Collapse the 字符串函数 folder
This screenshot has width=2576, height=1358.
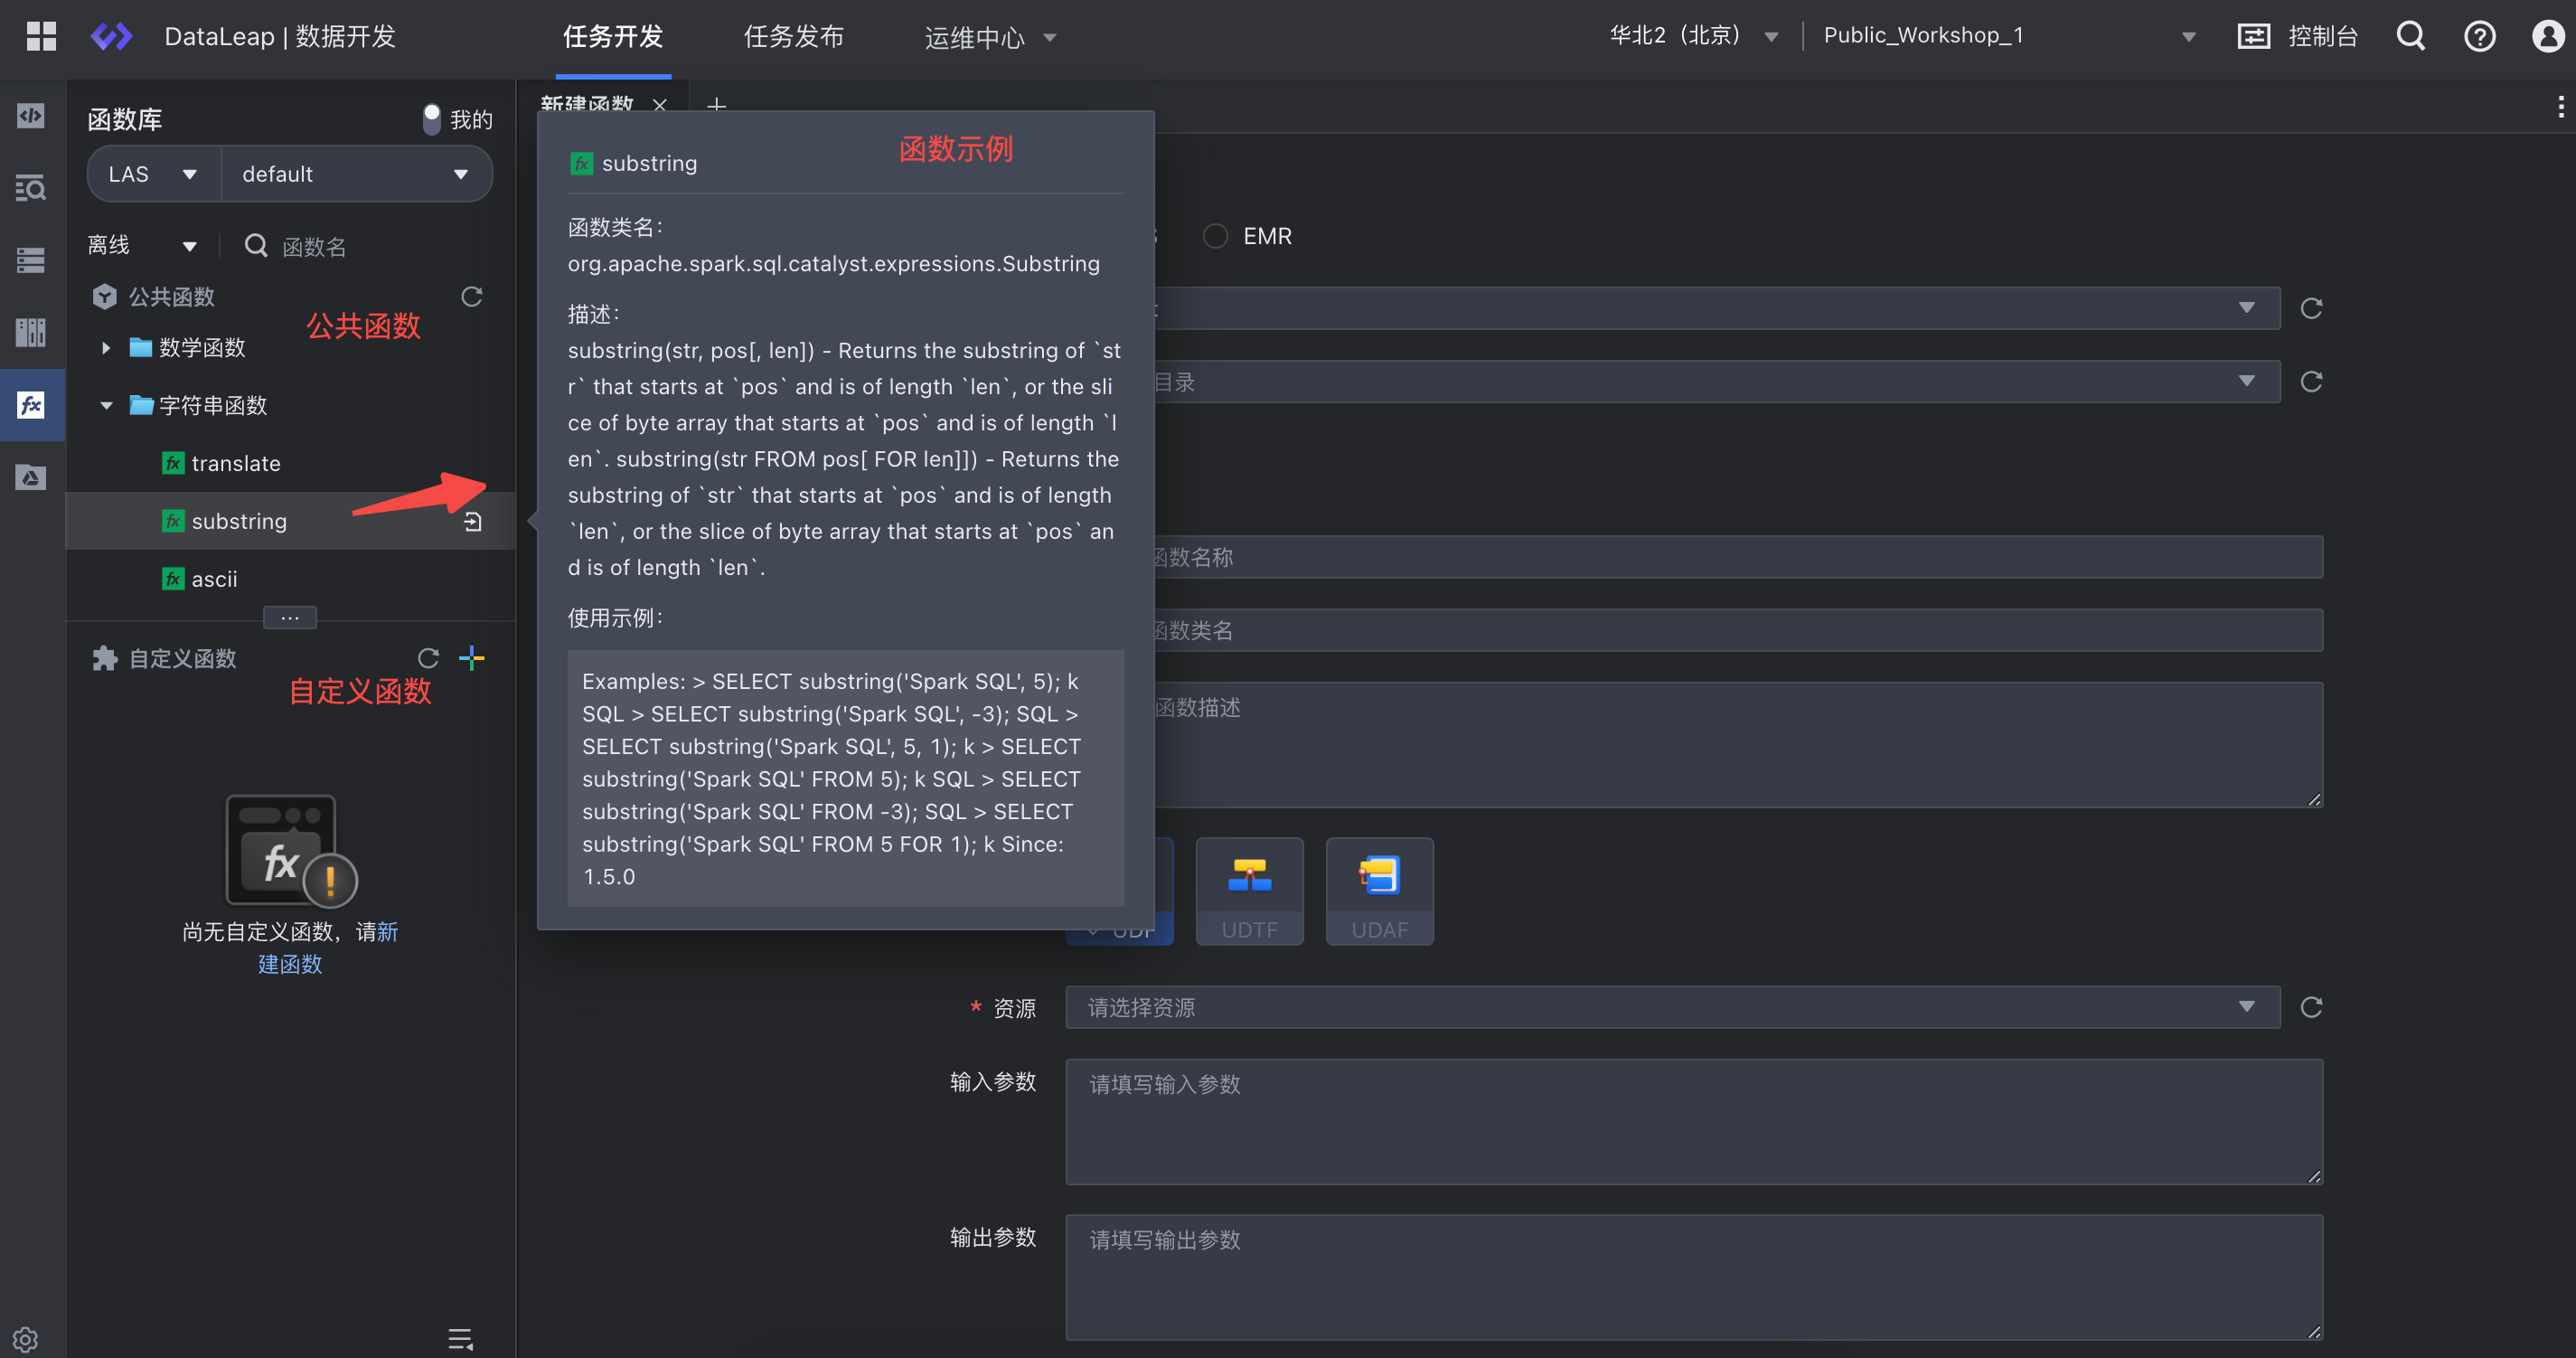[106, 406]
